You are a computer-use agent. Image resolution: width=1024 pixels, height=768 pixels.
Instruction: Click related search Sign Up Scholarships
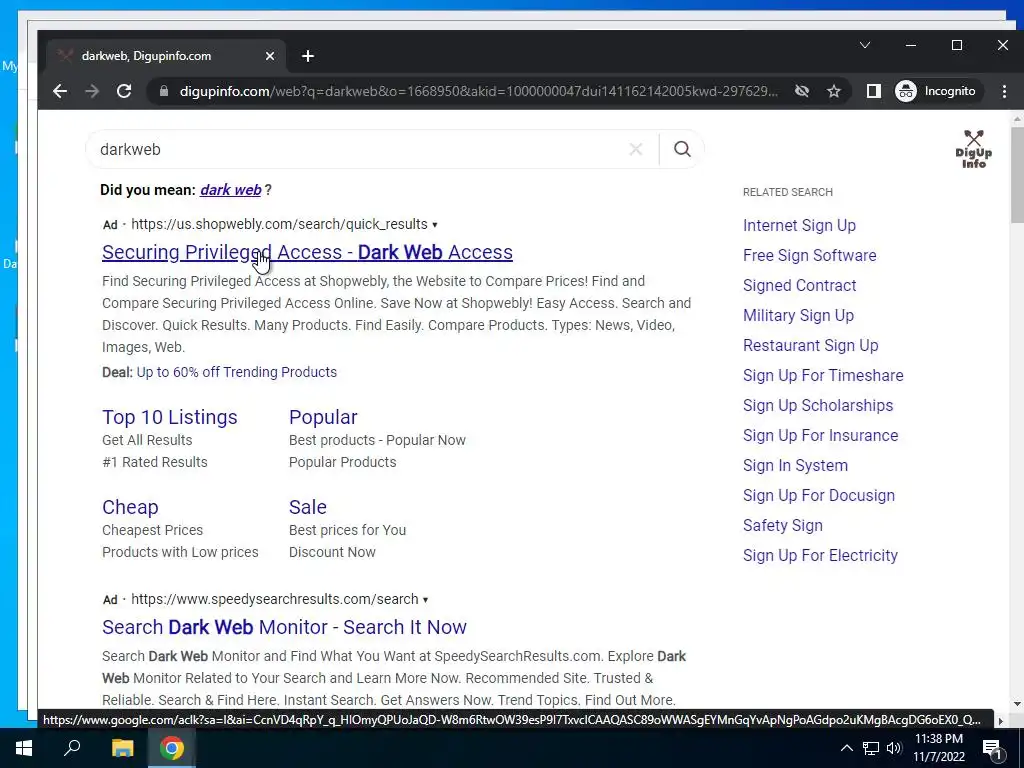point(818,406)
